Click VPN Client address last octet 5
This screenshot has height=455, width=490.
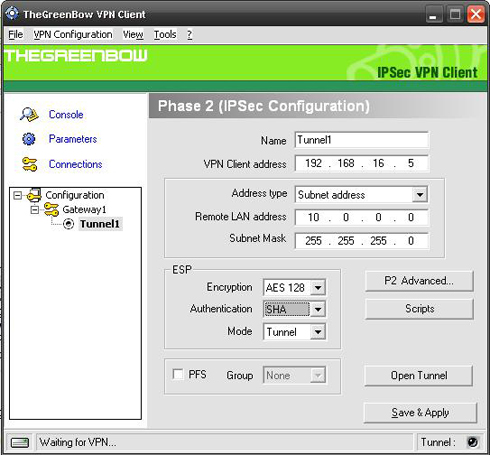[x=411, y=163]
